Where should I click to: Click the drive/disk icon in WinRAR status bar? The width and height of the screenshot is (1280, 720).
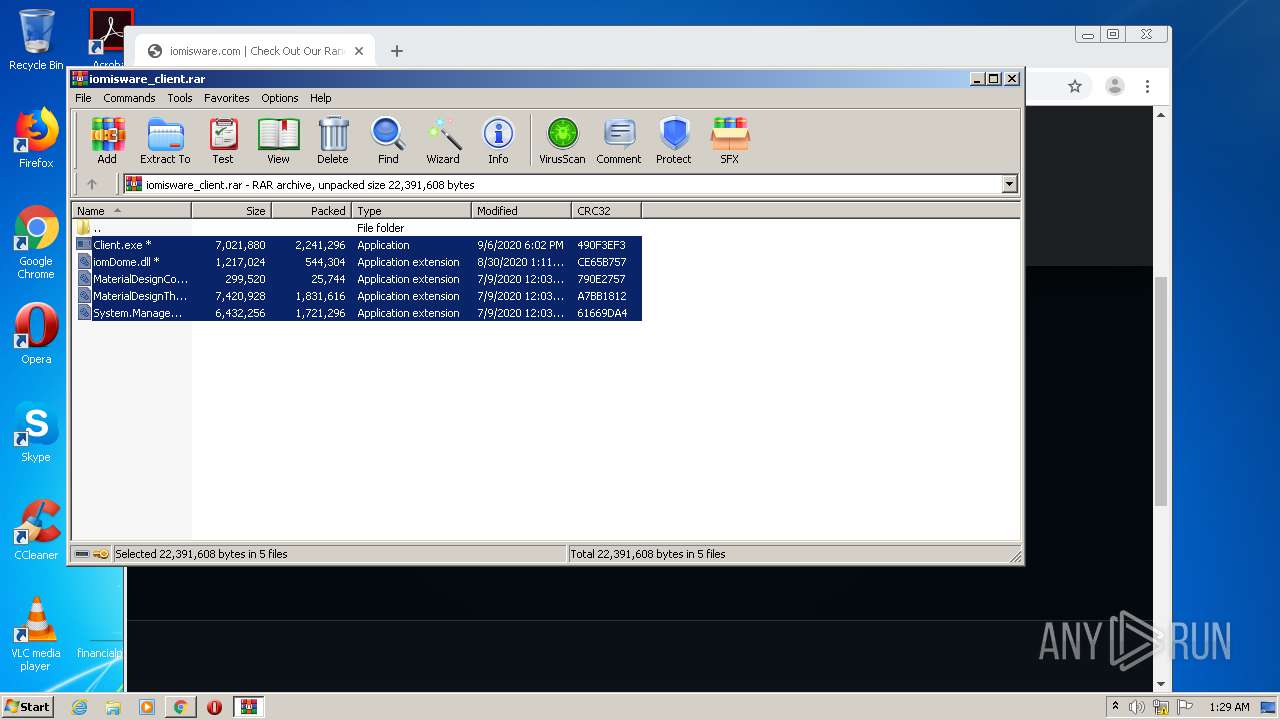pyautogui.click(x=82, y=554)
